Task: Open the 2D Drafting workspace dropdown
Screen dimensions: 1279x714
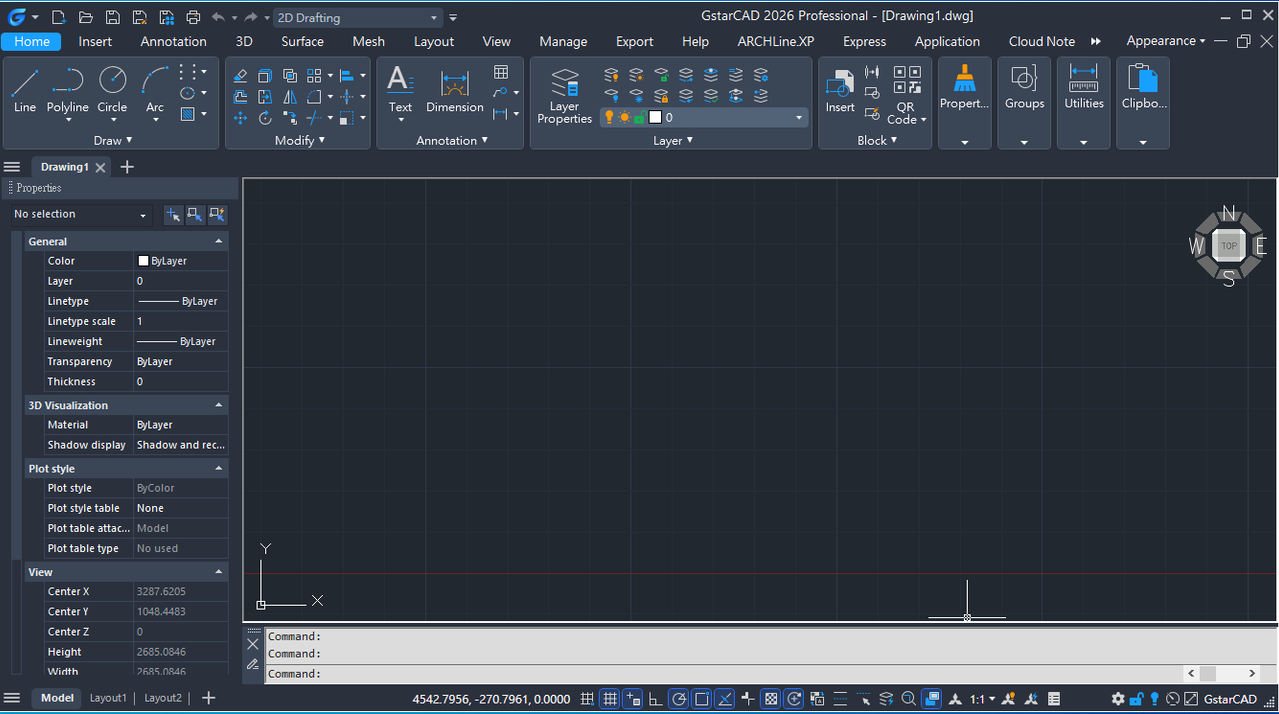Action: pyautogui.click(x=358, y=17)
